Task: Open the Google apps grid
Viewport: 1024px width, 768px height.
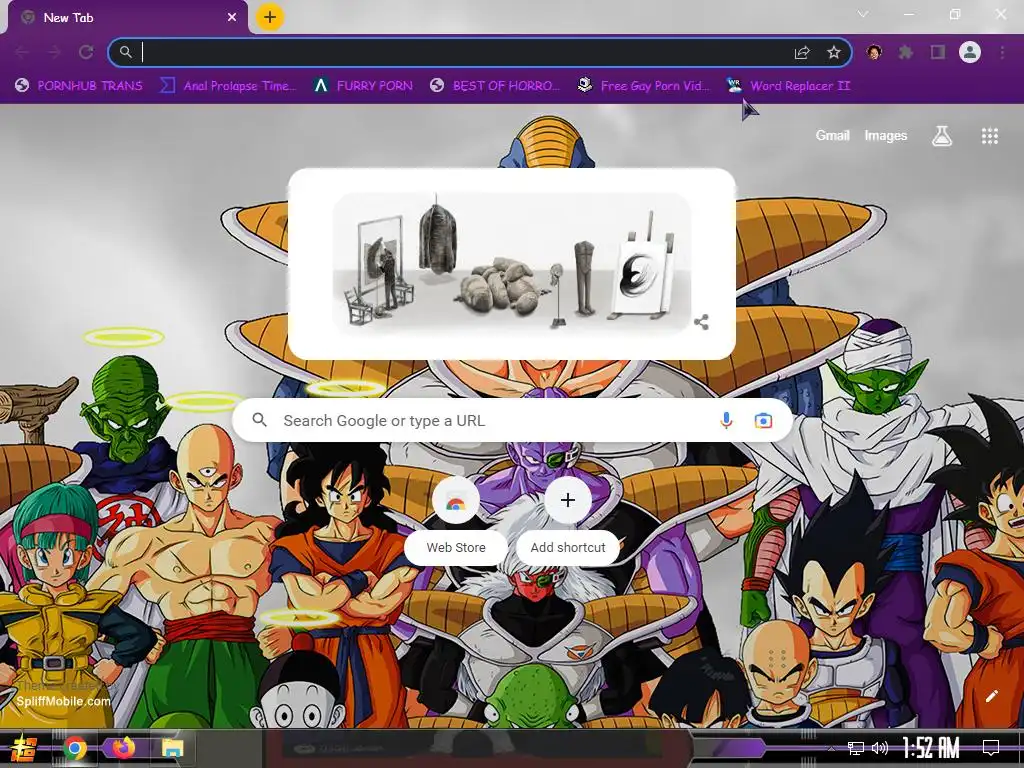Action: 989,136
